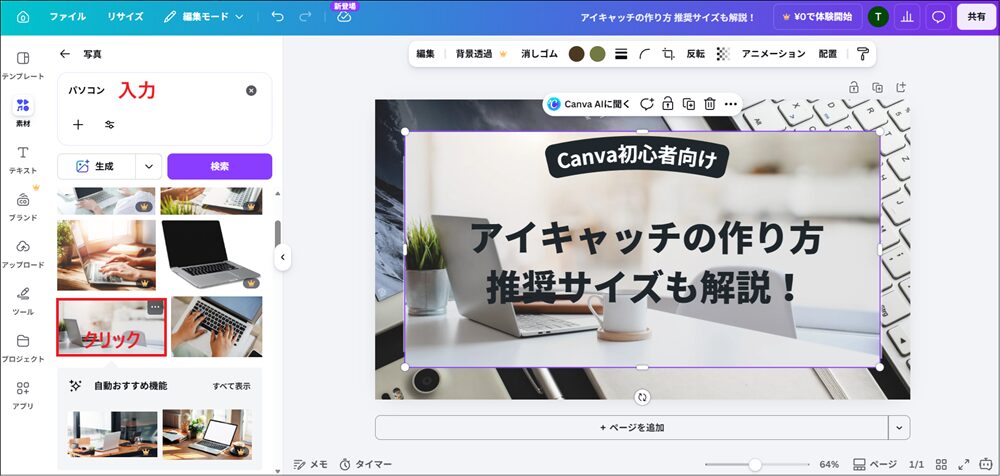Open the border style lines icon
This screenshot has width=1000, height=476.
click(621, 54)
